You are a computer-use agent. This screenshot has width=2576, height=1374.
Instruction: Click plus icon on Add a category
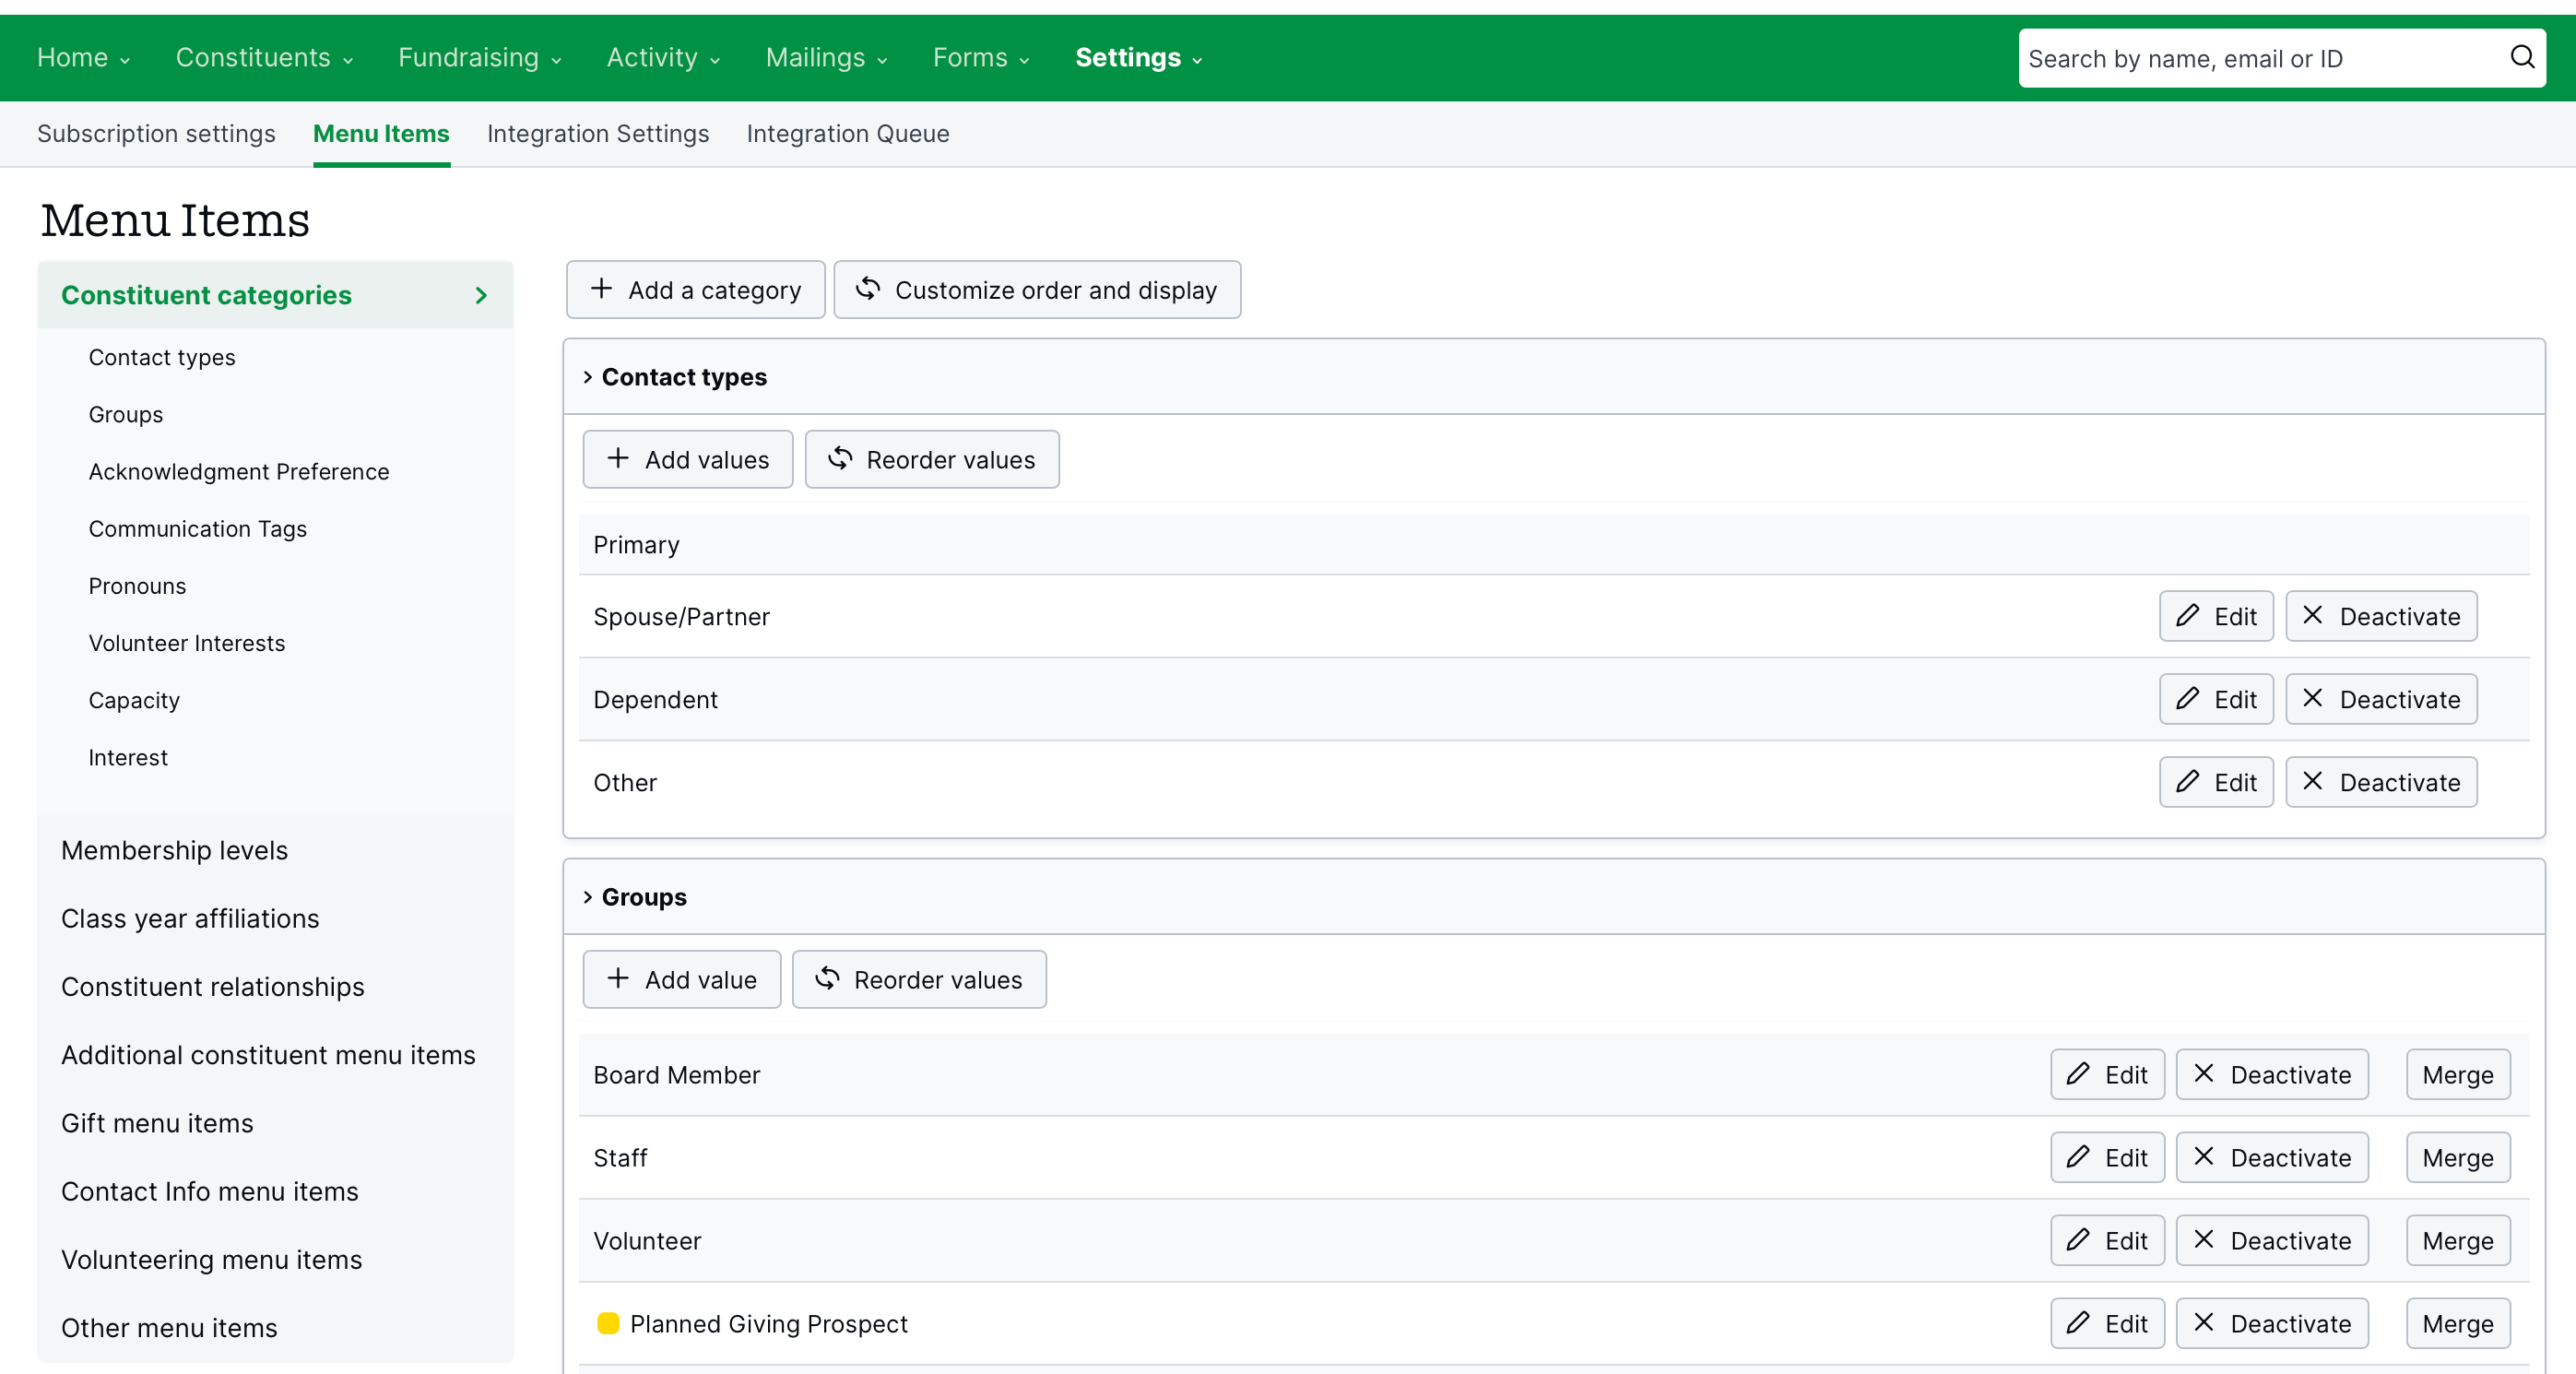(x=601, y=289)
